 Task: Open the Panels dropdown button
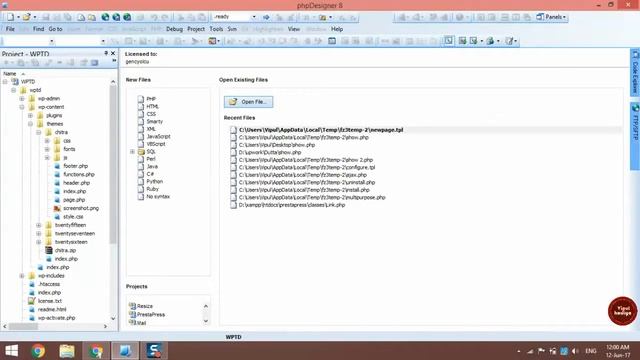(x=551, y=17)
